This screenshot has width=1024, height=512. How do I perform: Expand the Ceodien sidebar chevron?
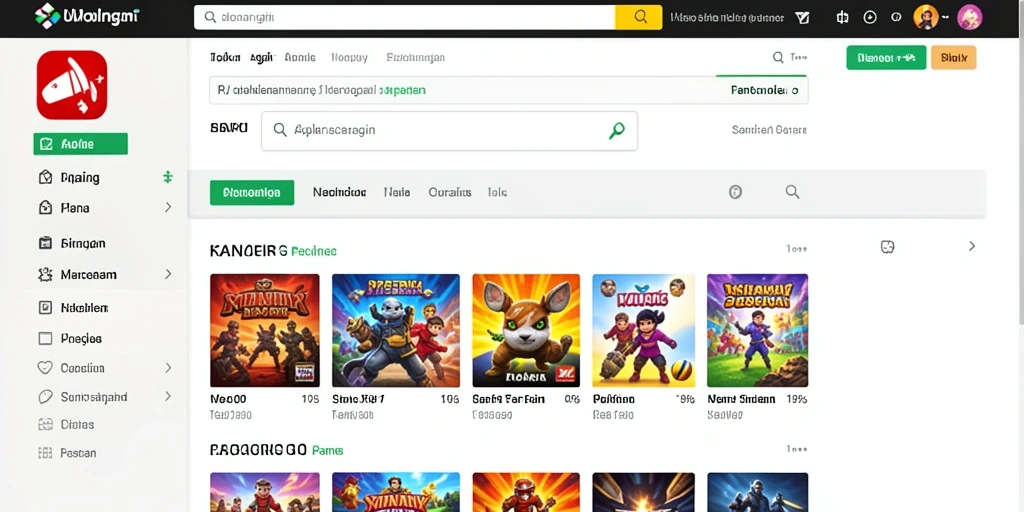tap(168, 368)
